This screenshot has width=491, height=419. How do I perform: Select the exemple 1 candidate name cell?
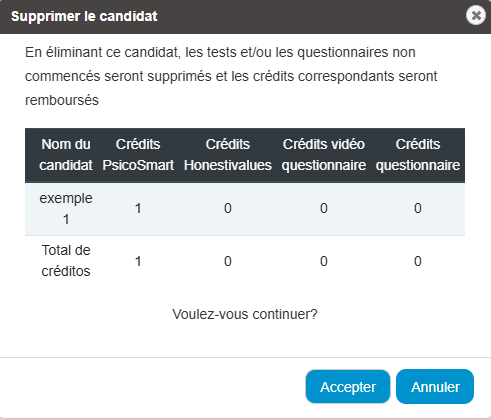(66, 209)
